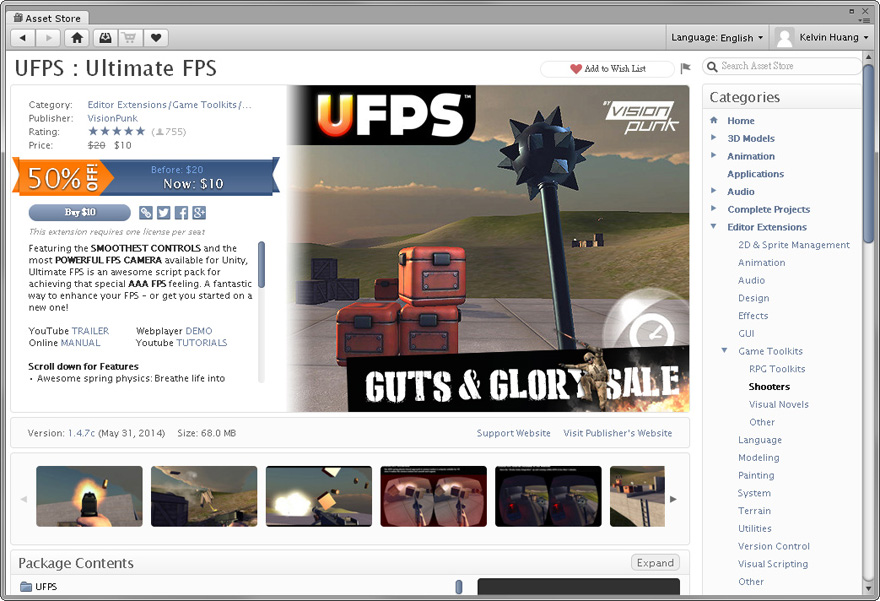Click the magnifier icon in the search box
The height and width of the screenshot is (601, 880).
[x=712, y=66]
